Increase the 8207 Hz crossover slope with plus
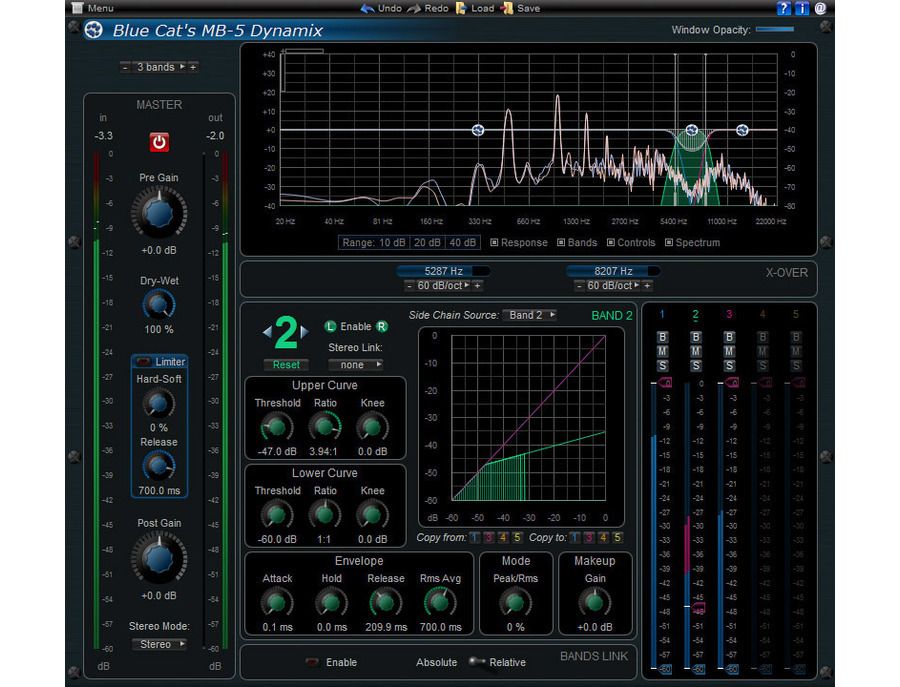This screenshot has height=687, width=900. [647, 285]
